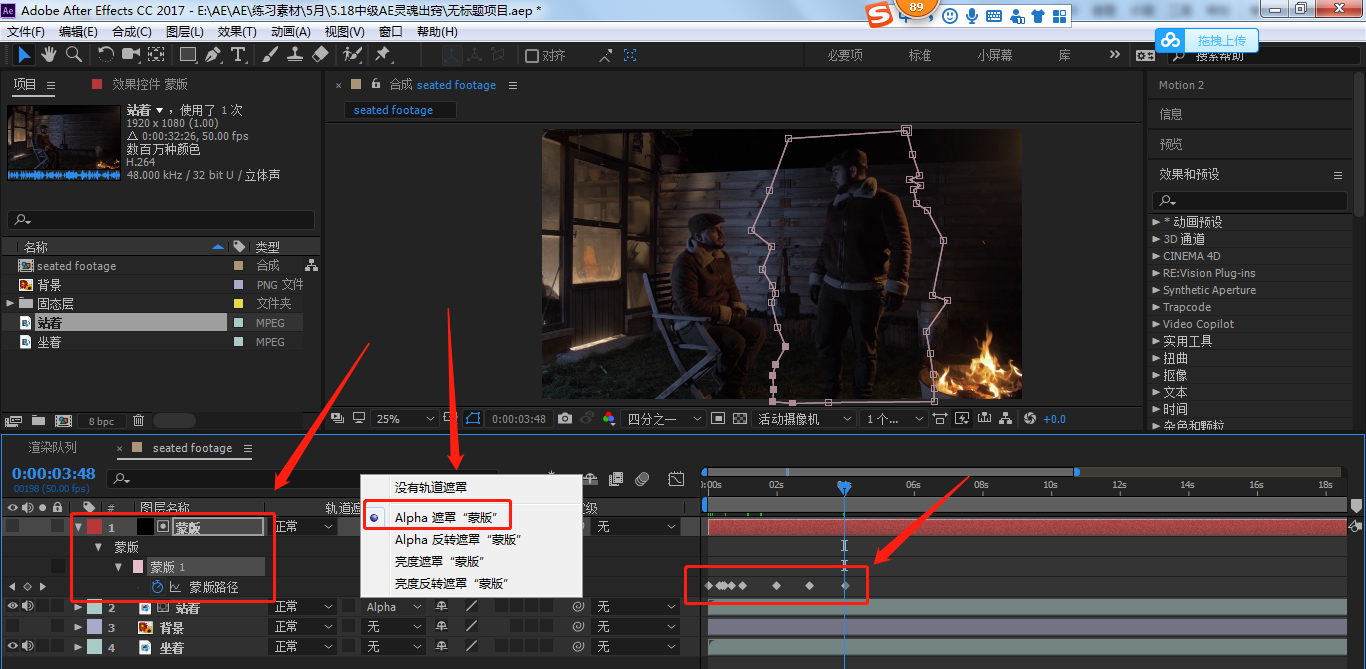
Task: Click the graph icon beside 蒙版路径
Action: point(175,587)
